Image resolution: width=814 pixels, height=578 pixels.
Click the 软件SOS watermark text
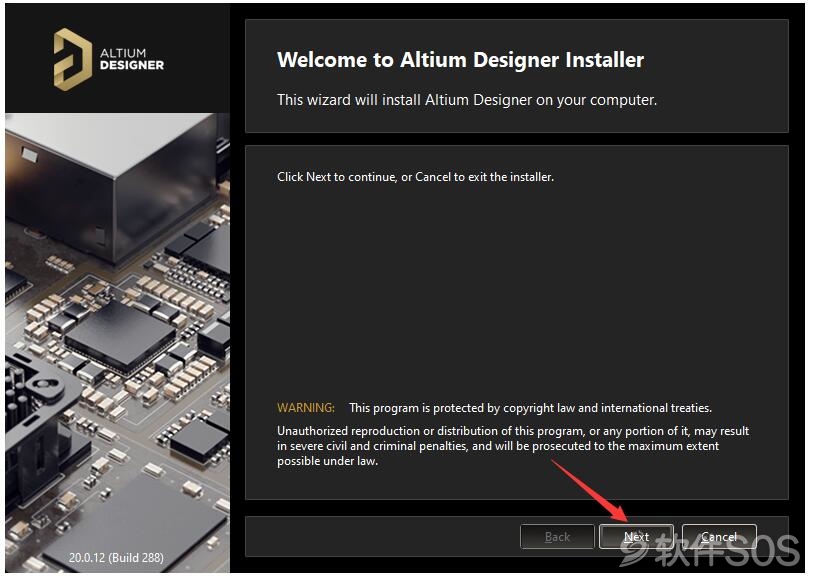[727, 550]
